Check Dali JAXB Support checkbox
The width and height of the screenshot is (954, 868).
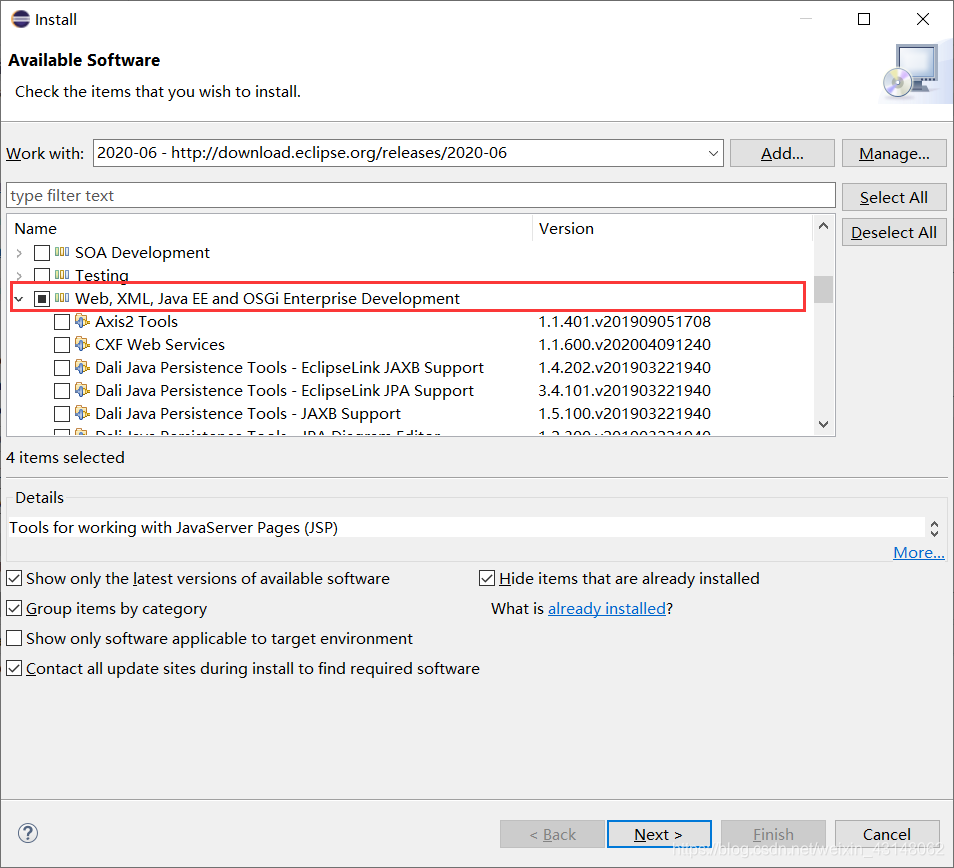[62, 414]
